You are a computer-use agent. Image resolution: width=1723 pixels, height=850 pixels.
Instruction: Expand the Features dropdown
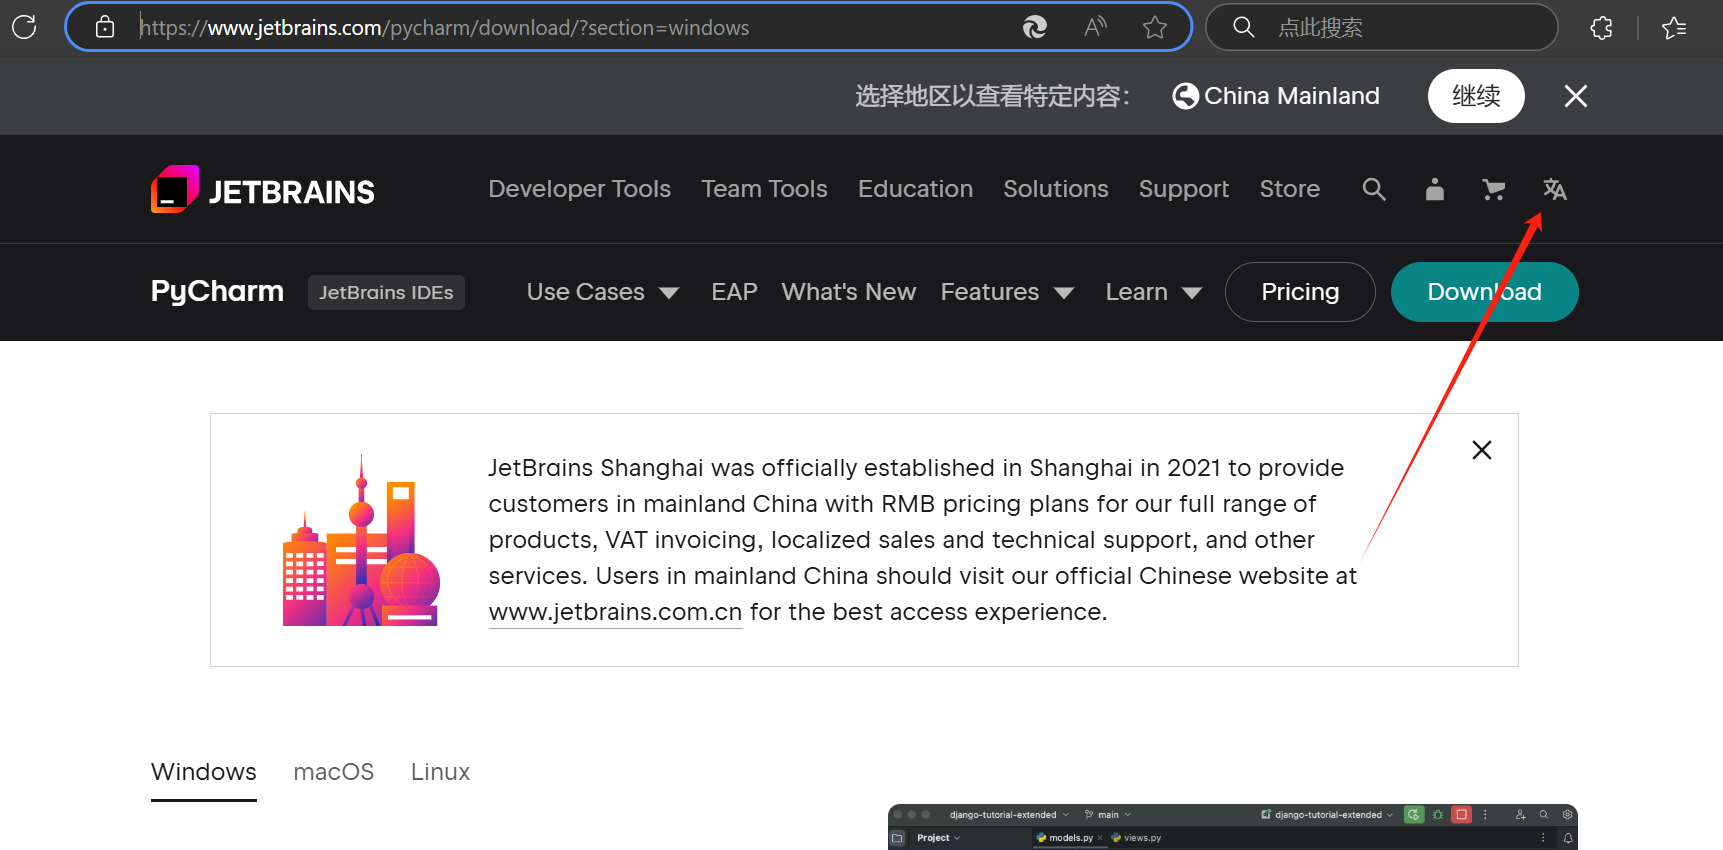1007,292
